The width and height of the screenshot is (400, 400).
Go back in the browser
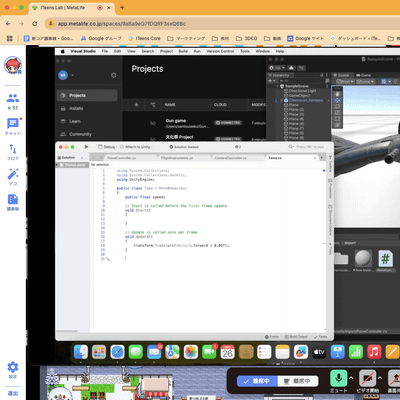pos(8,24)
